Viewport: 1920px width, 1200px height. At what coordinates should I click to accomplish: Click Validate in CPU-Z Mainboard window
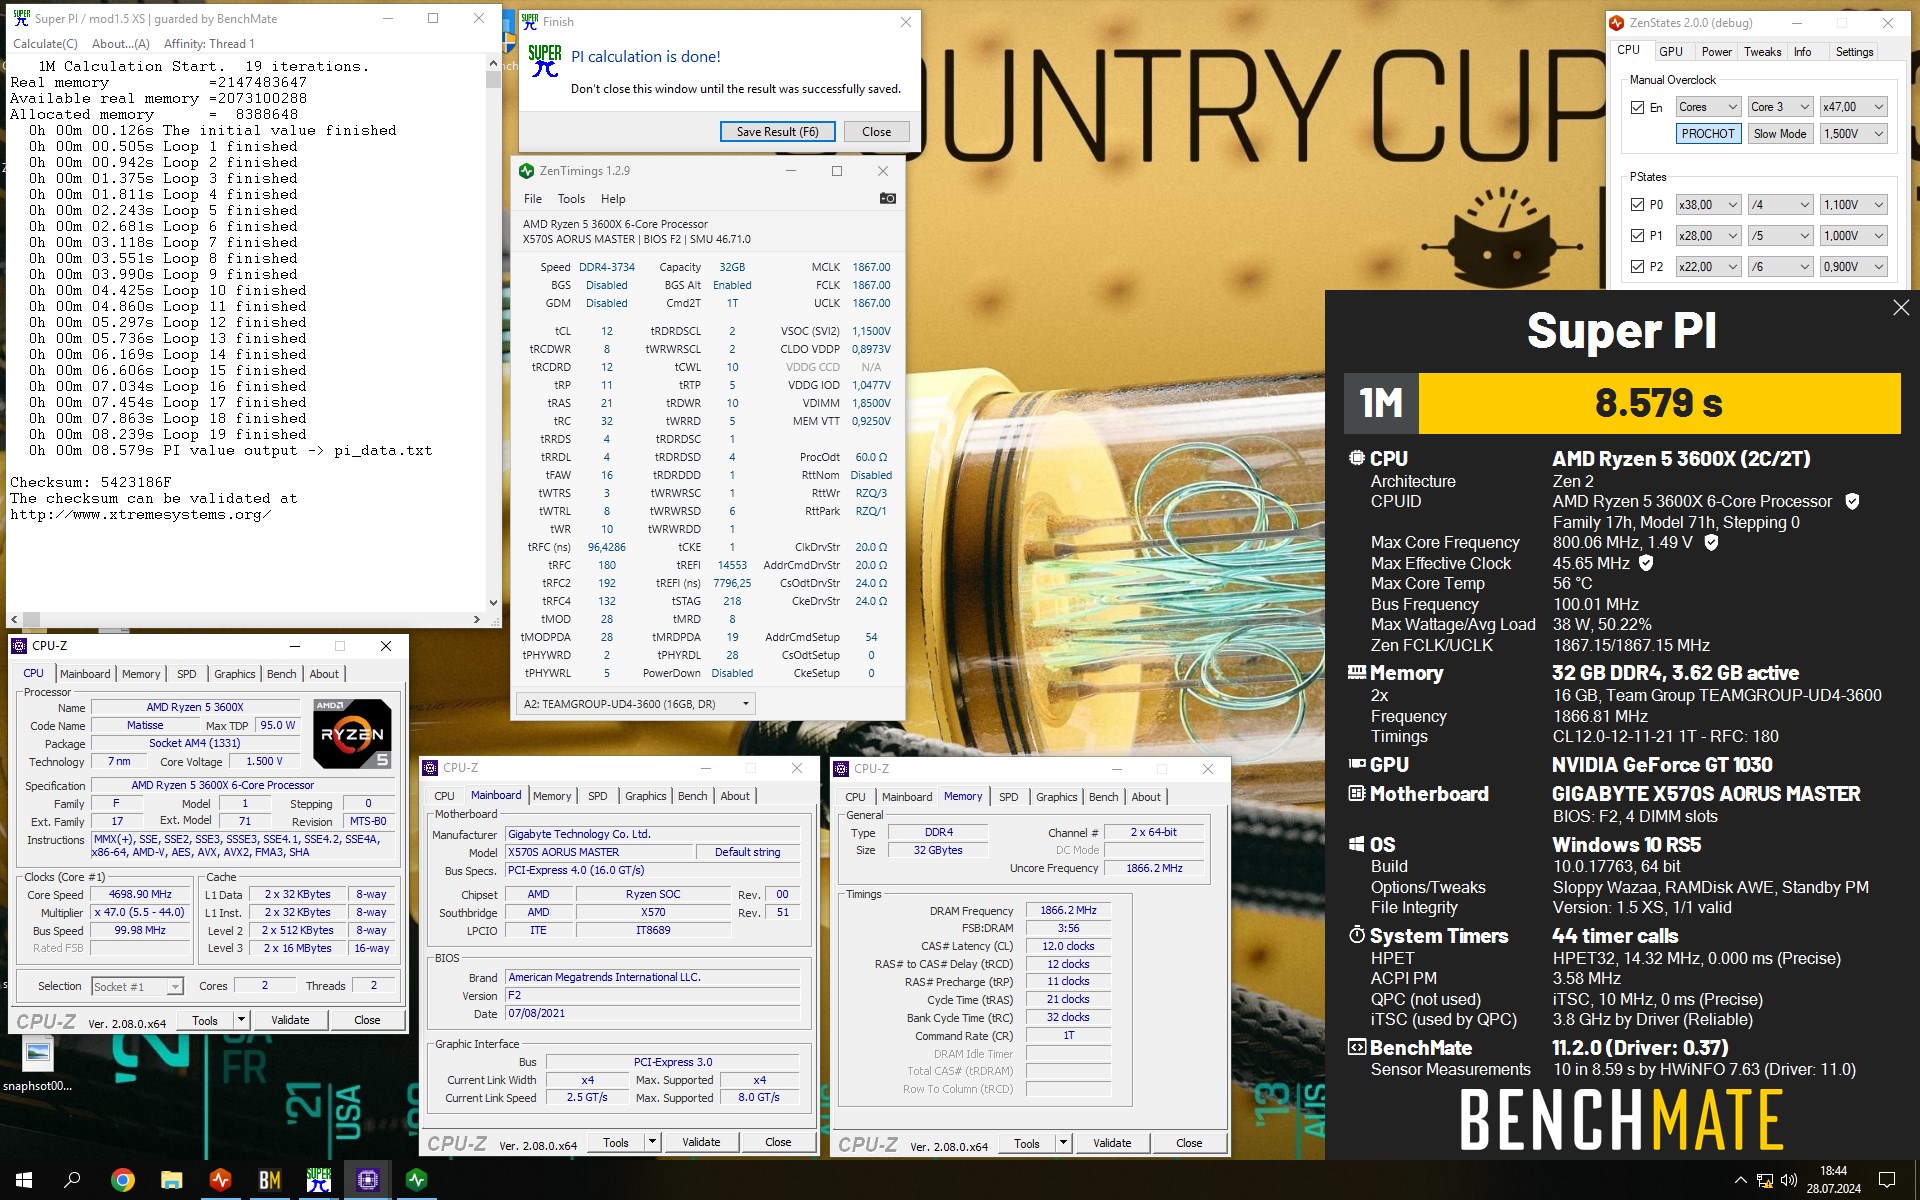coord(701,1142)
